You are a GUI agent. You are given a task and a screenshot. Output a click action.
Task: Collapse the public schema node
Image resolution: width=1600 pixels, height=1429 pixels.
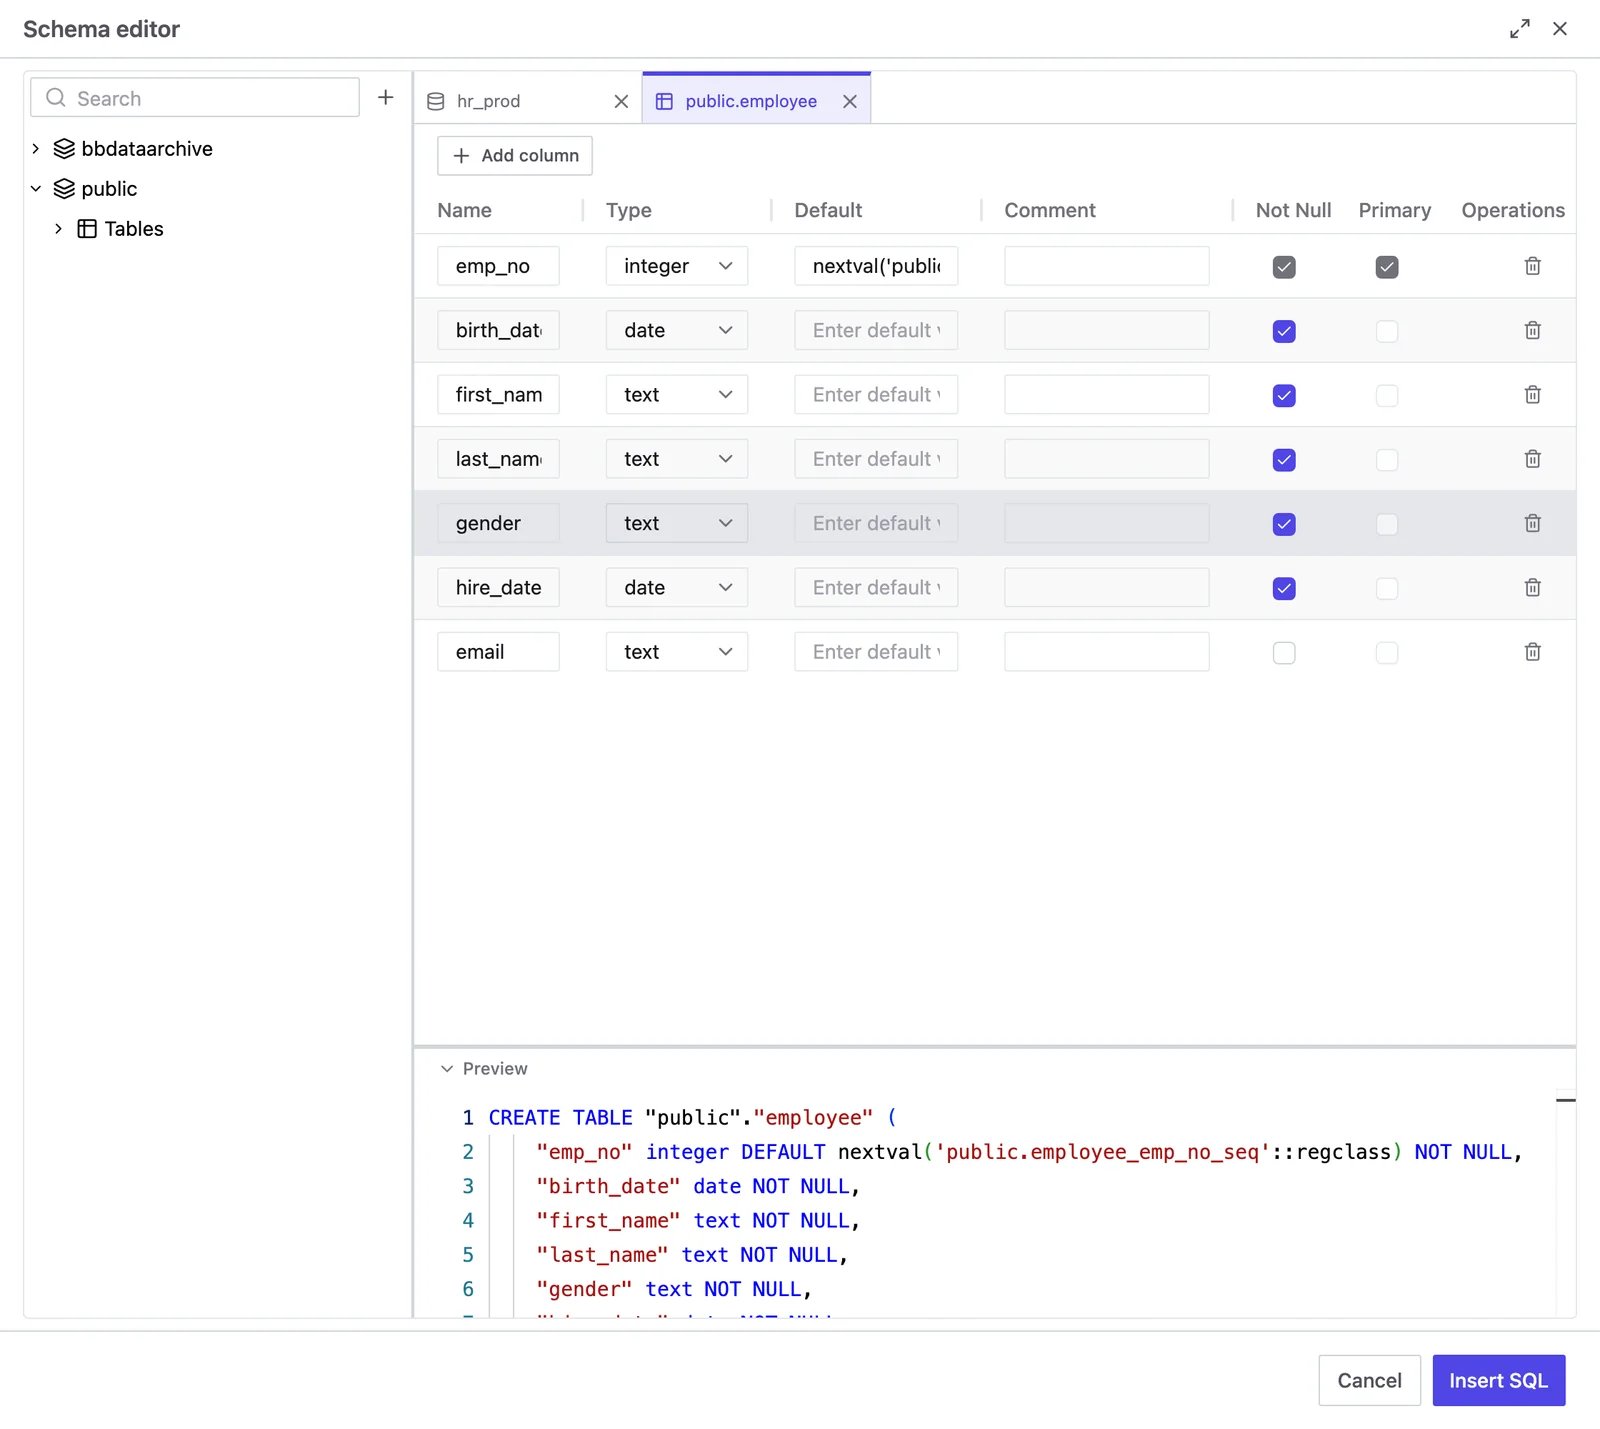[x=36, y=189]
